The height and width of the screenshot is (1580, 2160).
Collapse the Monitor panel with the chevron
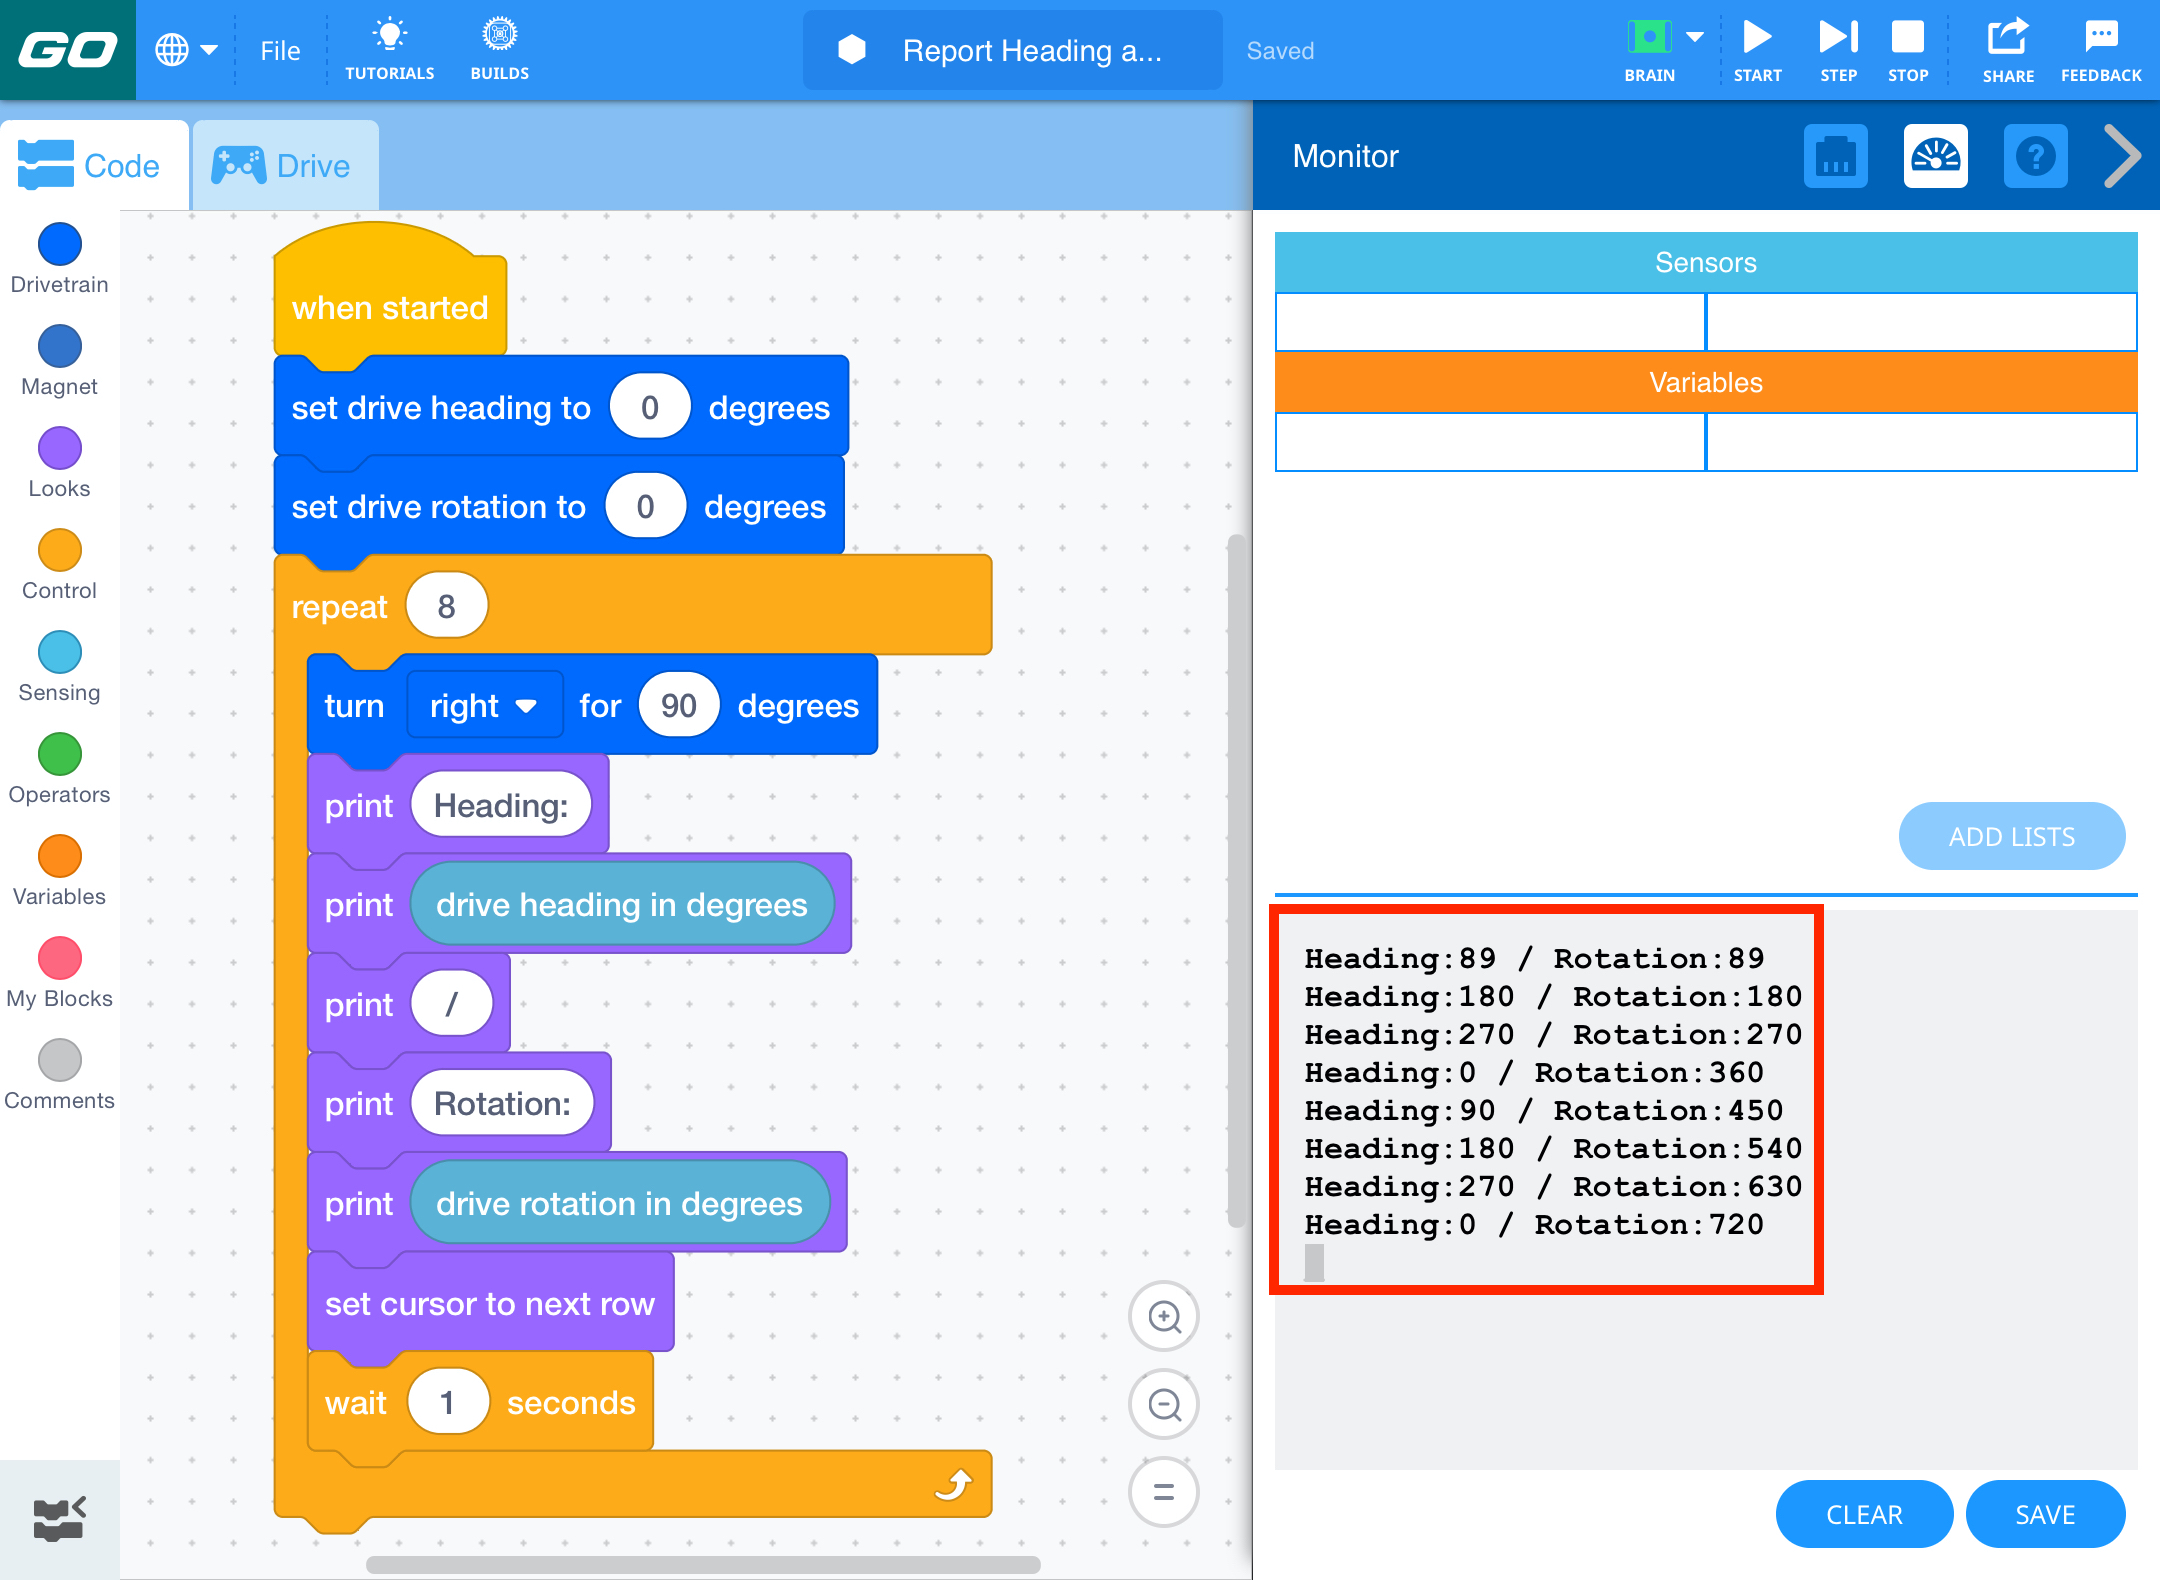[2122, 156]
